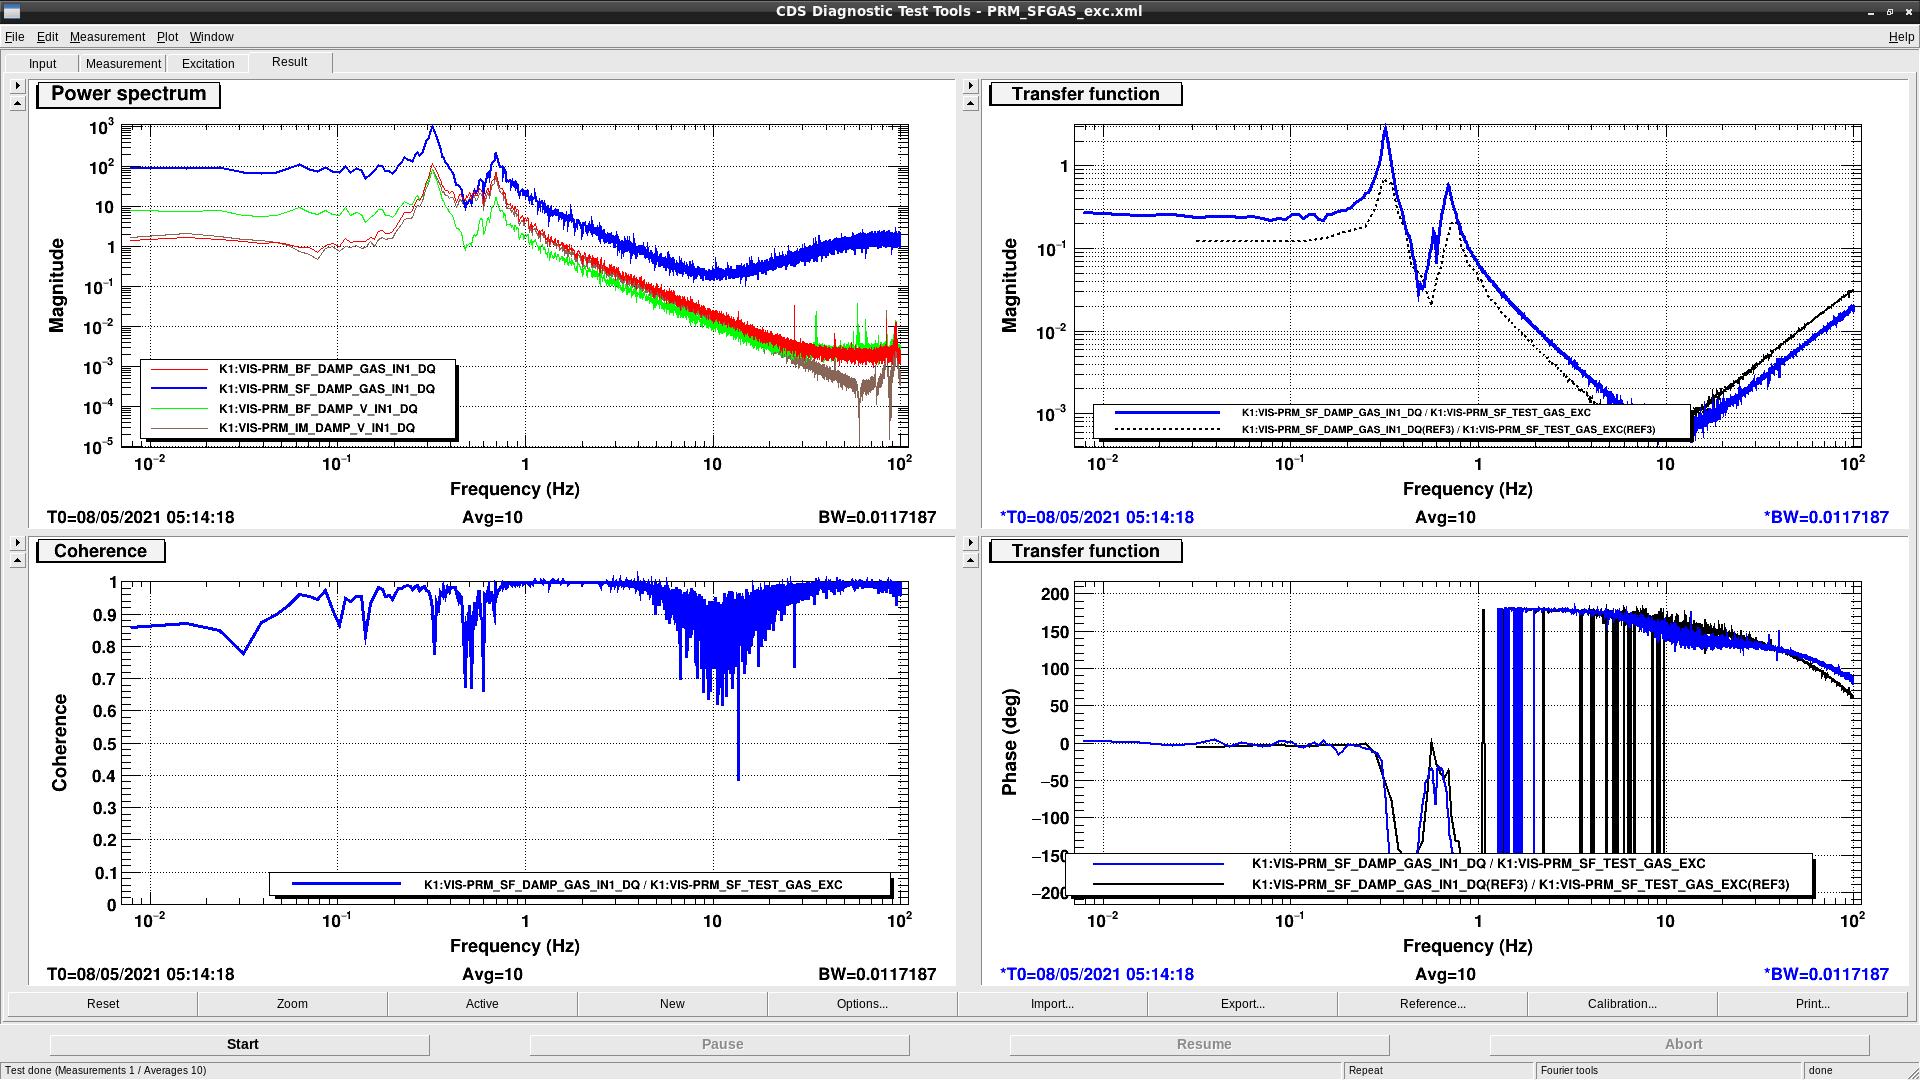1920x1080 pixels.
Task: Click the Coherence plot legend entry
Action: (x=633, y=885)
